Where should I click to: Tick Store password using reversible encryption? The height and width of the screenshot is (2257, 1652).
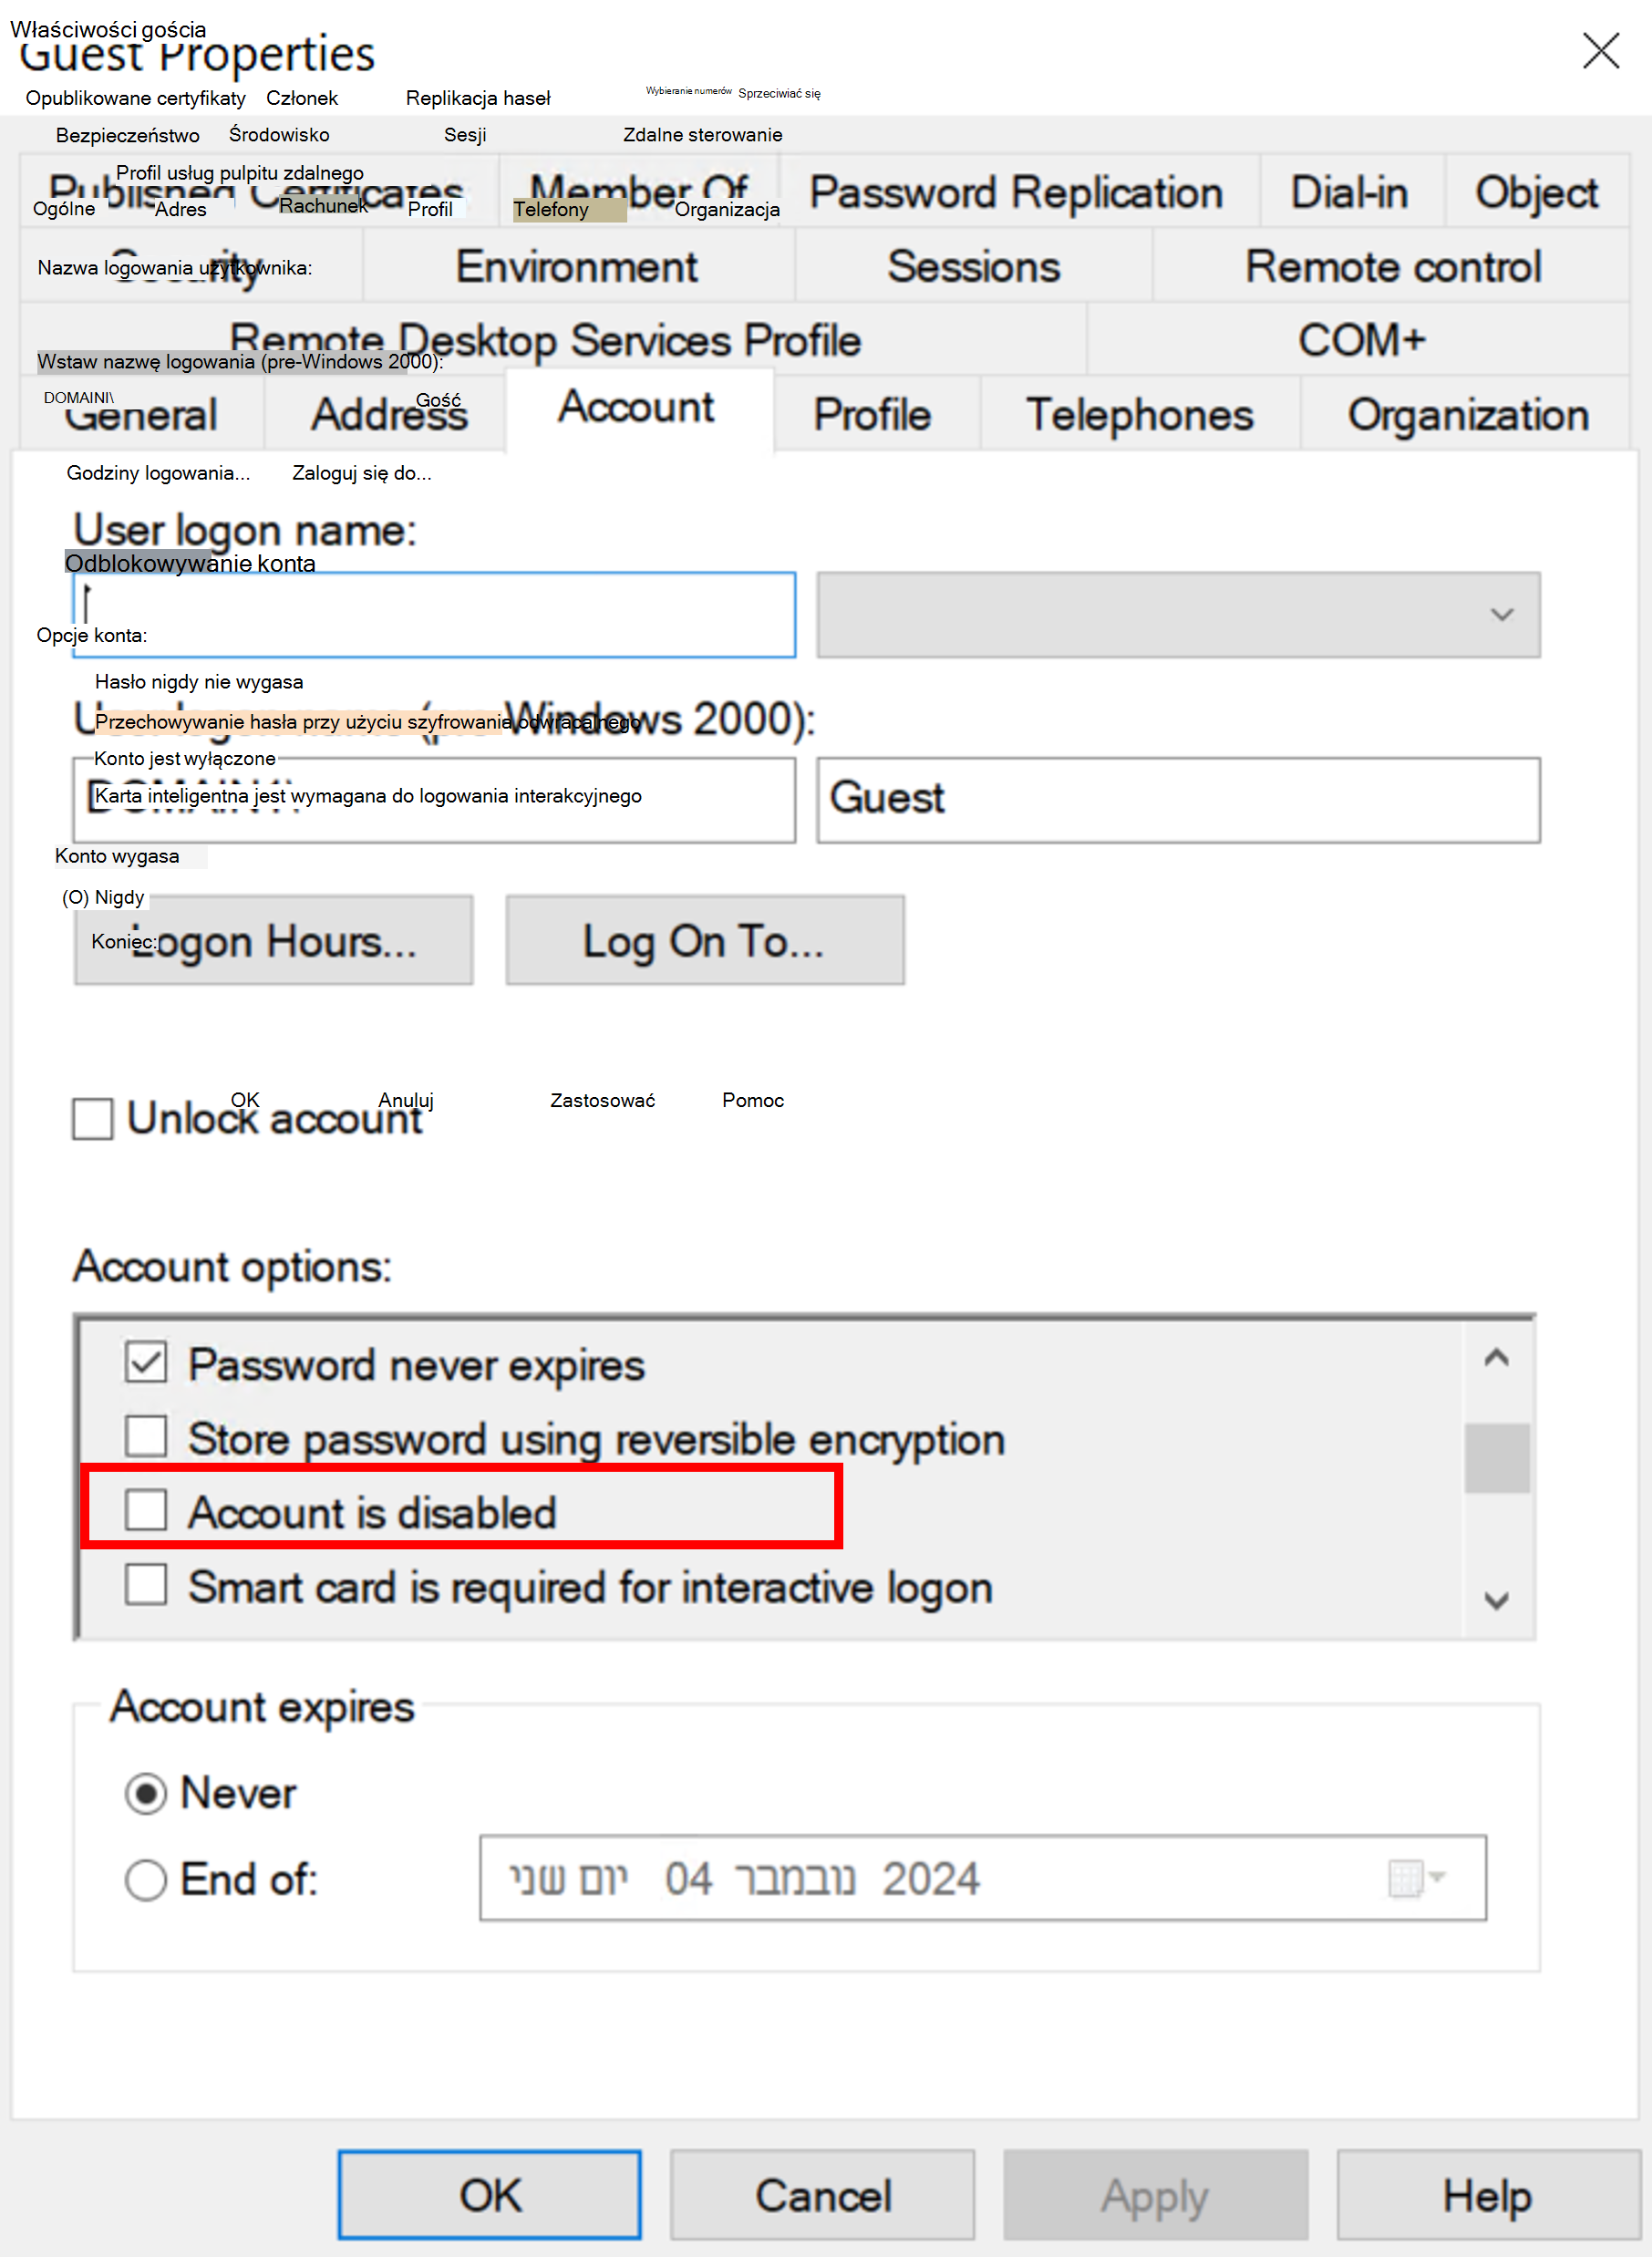[146, 1436]
